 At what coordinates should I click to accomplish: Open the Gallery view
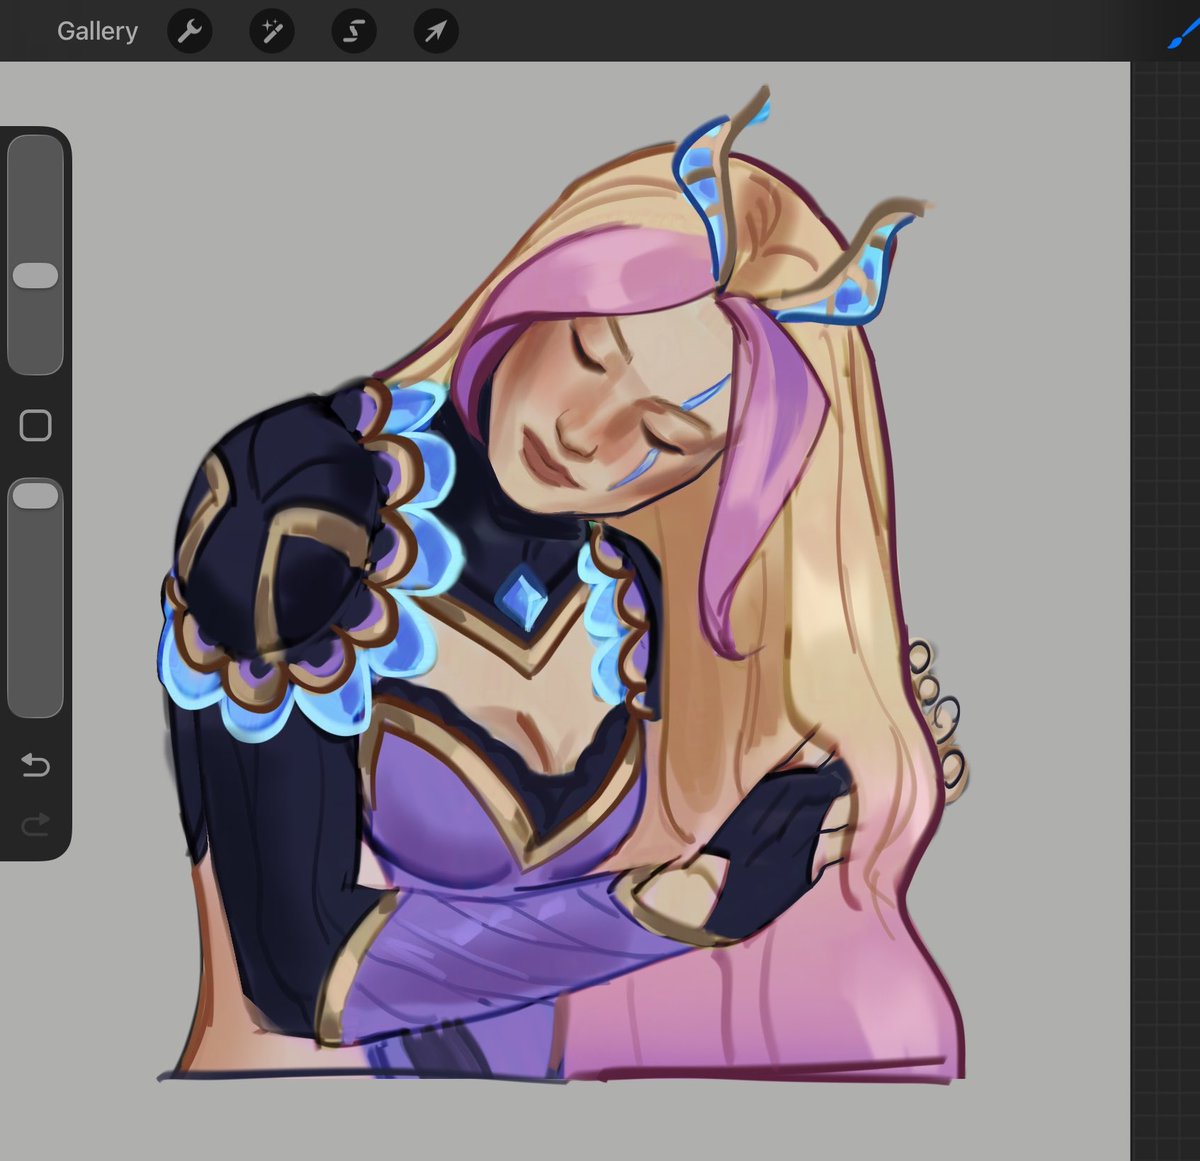pyautogui.click(x=97, y=31)
